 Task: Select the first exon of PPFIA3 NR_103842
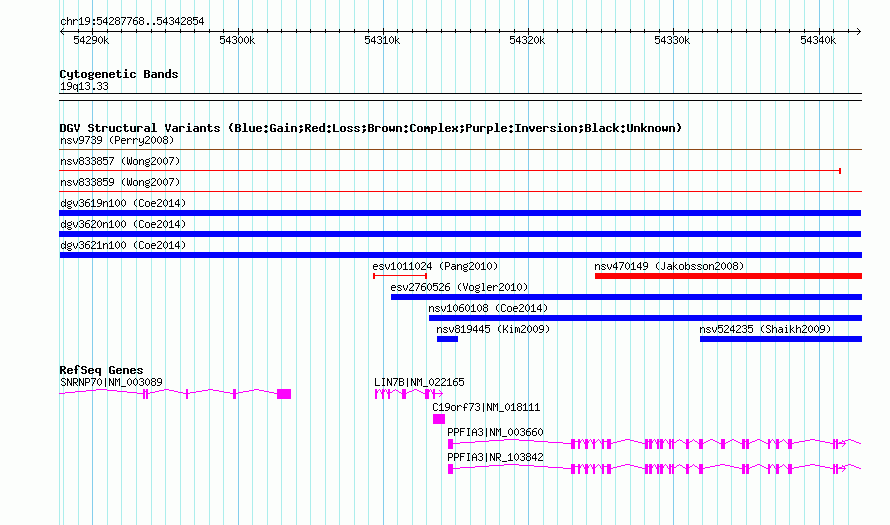click(451, 469)
